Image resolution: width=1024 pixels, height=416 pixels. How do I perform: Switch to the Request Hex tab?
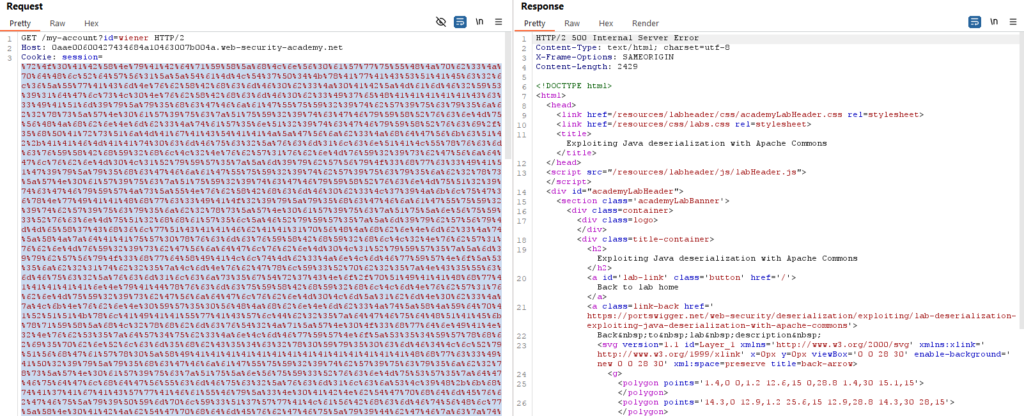(91, 23)
